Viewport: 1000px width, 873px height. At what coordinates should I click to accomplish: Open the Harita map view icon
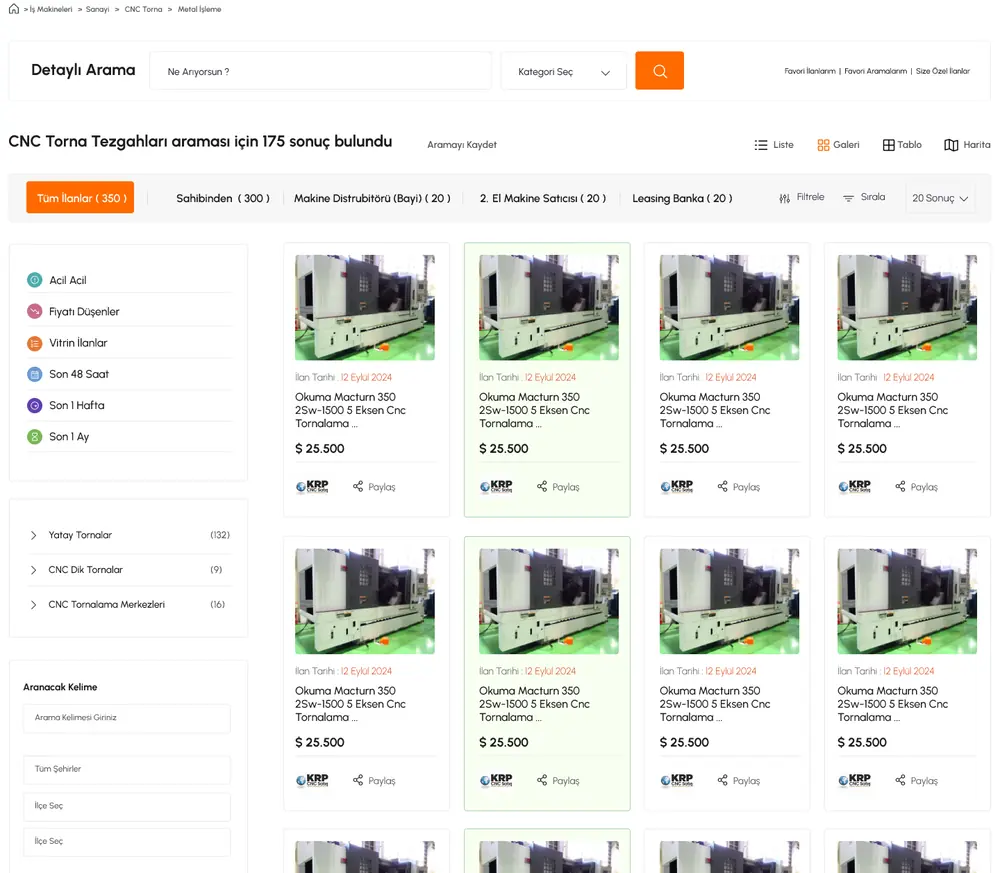[951, 145]
